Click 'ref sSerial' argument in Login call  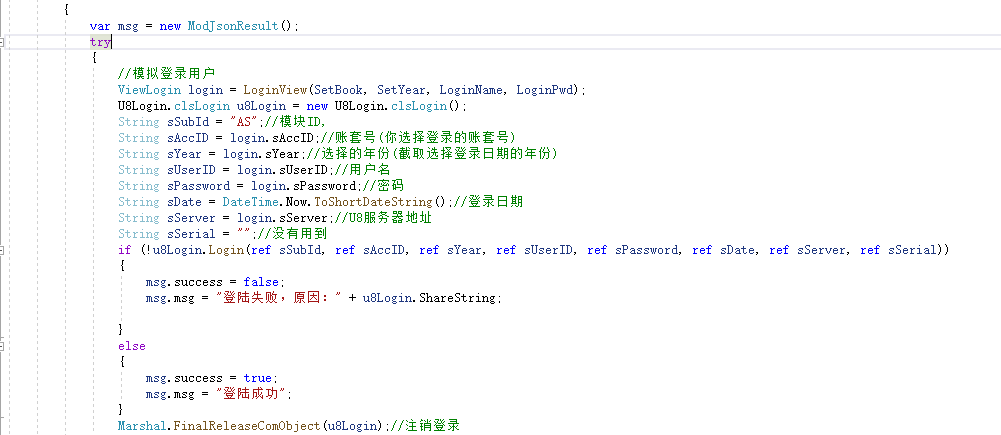(x=899, y=250)
